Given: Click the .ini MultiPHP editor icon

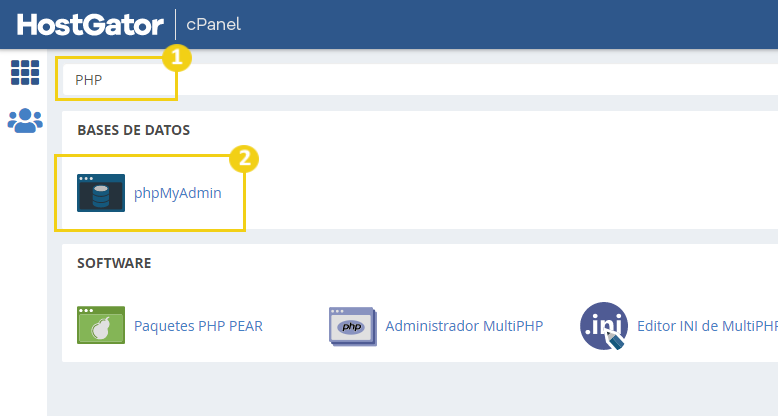Looking at the screenshot, I should click(604, 326).
